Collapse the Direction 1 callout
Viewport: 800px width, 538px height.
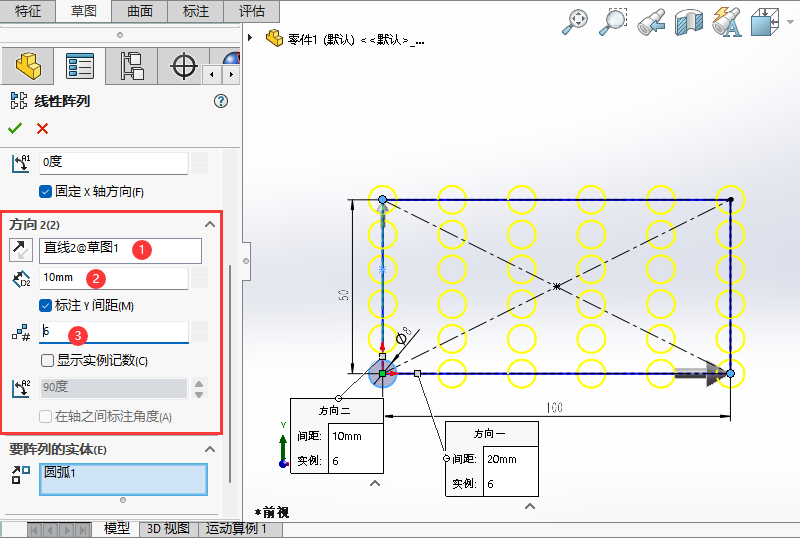click(x=530, y=506)
